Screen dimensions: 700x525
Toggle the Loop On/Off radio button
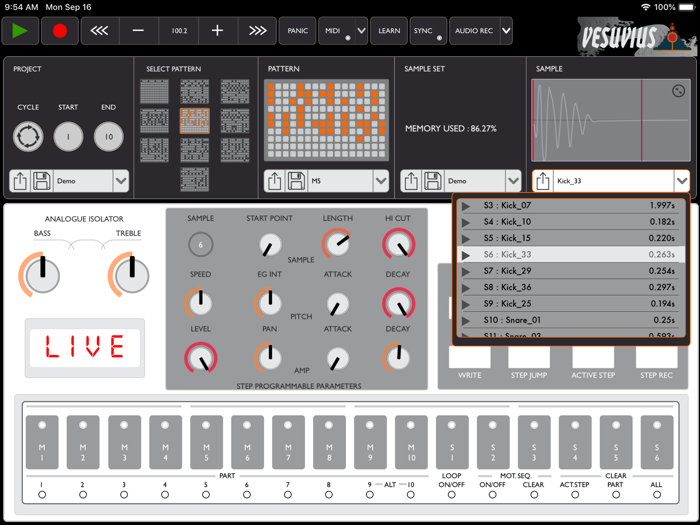point(451,494)
